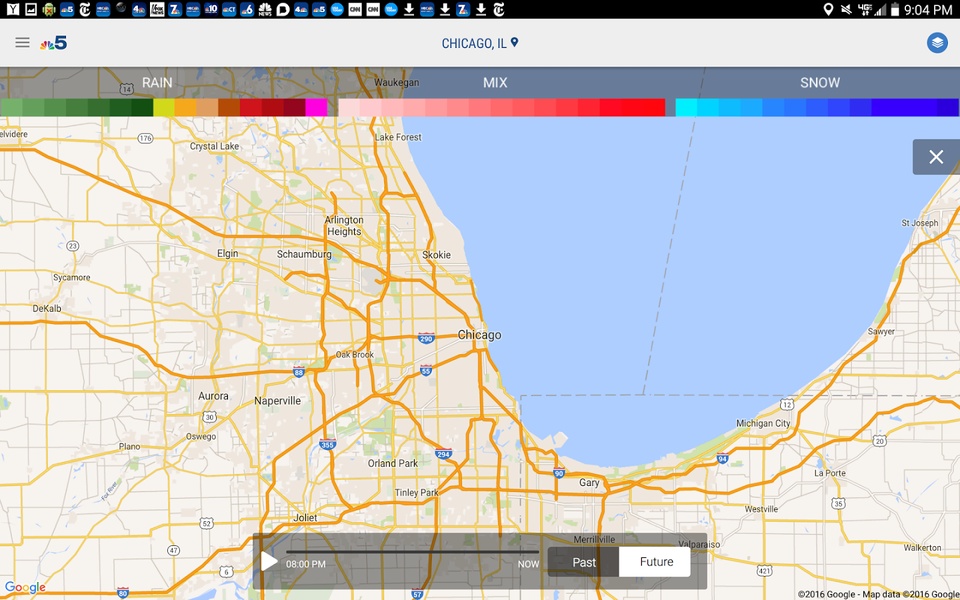Tap the NBC 5 logo
The image size is (960, 600).
click(x=53, y=43)
